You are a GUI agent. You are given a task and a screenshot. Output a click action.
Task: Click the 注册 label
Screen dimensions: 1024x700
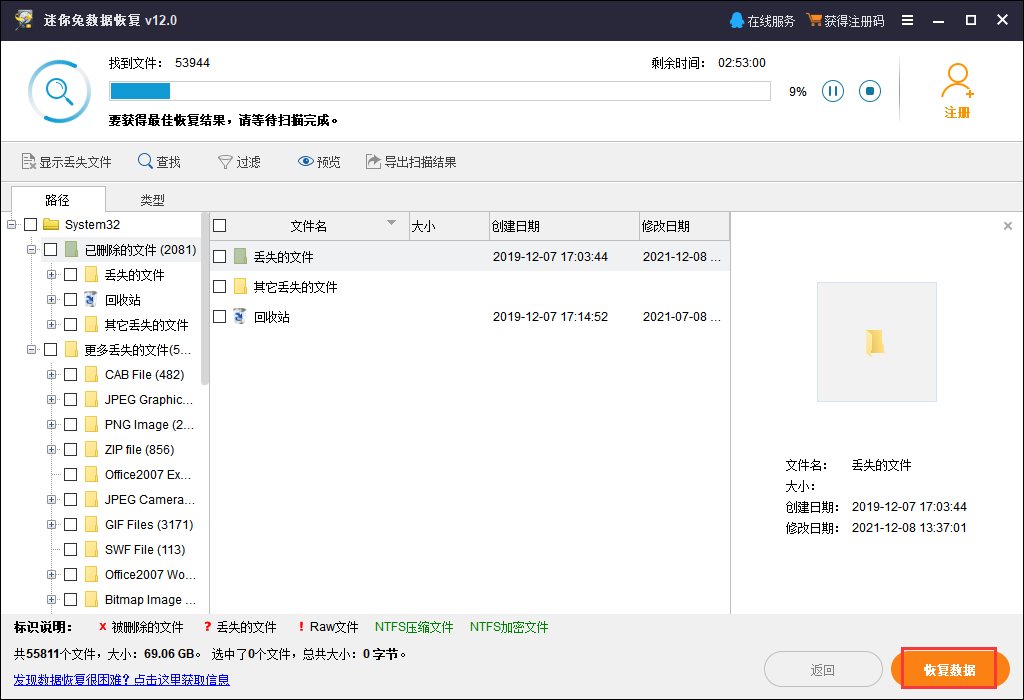[957, 112]
